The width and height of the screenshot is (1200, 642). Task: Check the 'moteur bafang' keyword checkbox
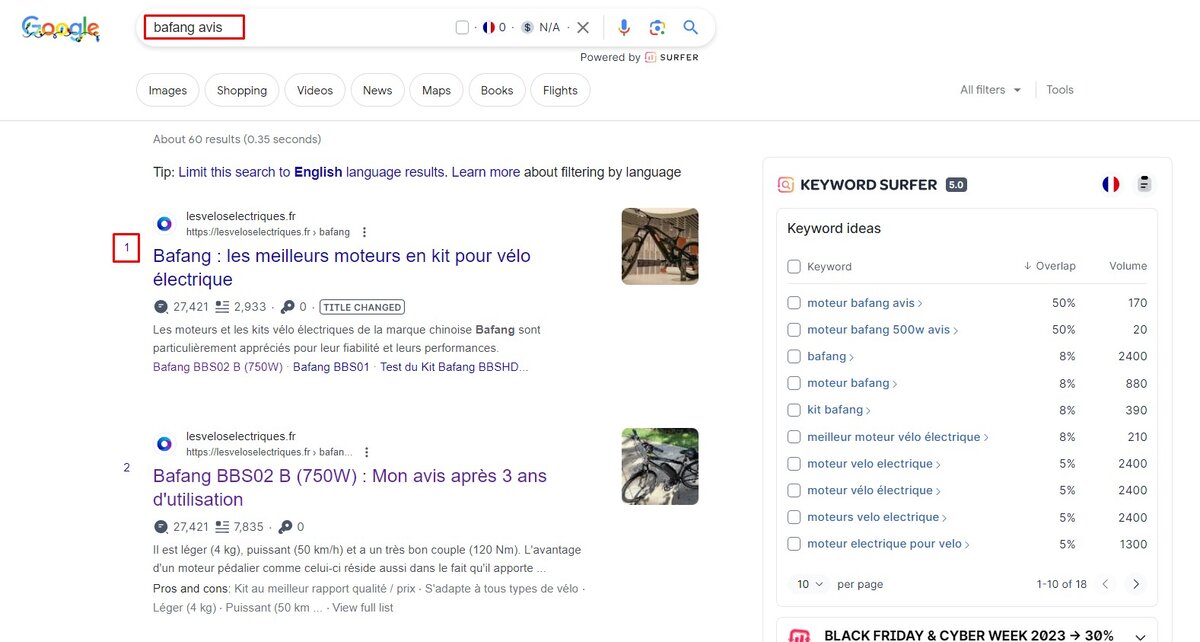(x=794, y=383)
